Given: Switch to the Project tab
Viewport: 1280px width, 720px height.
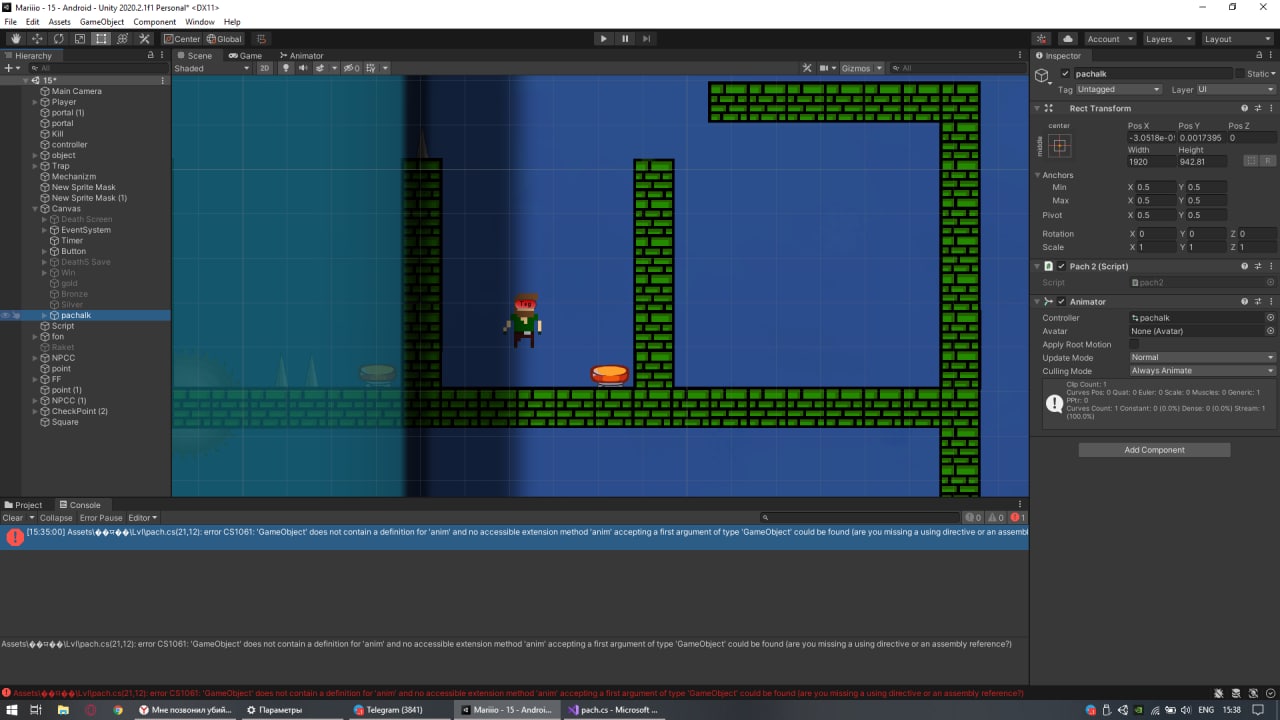Looking at the screenshot, I should coord(24,505).
